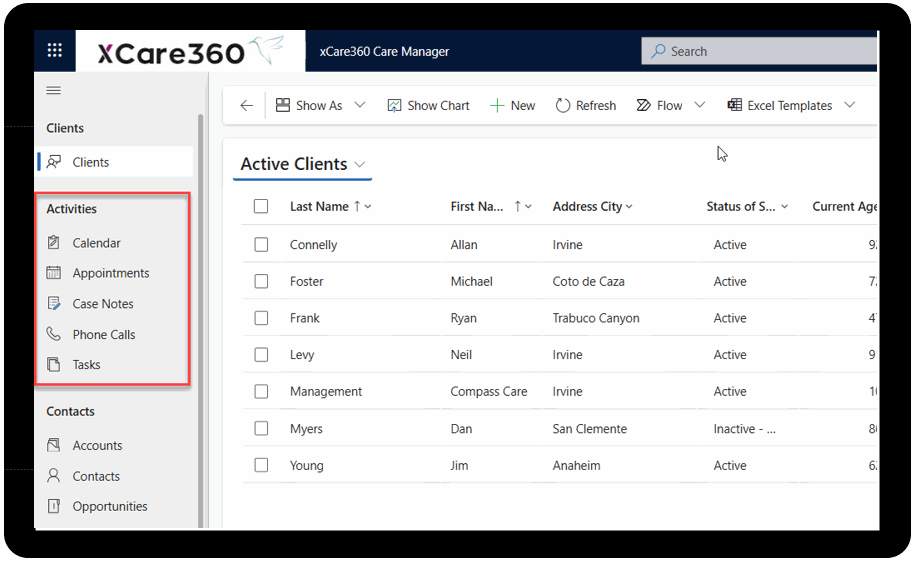This screenshot has height=564, width=915.
Task: Select the Management row checkbox
Action: (x=261, y=391)
